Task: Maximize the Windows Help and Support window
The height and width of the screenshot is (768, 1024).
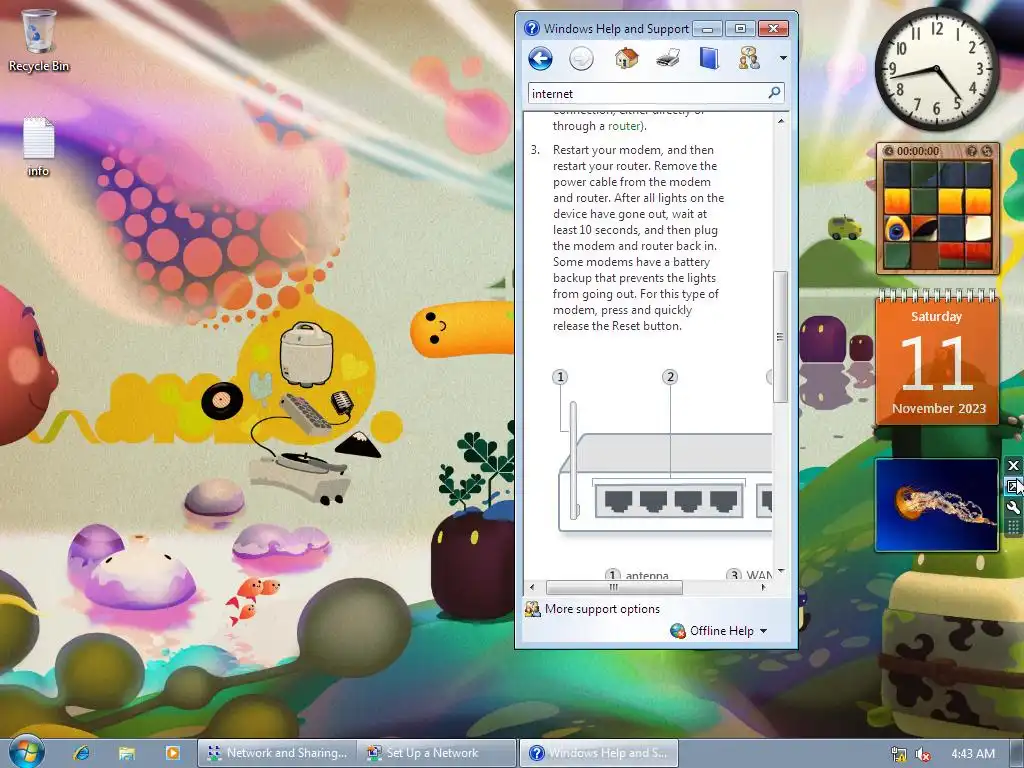Action: point(740,29)
